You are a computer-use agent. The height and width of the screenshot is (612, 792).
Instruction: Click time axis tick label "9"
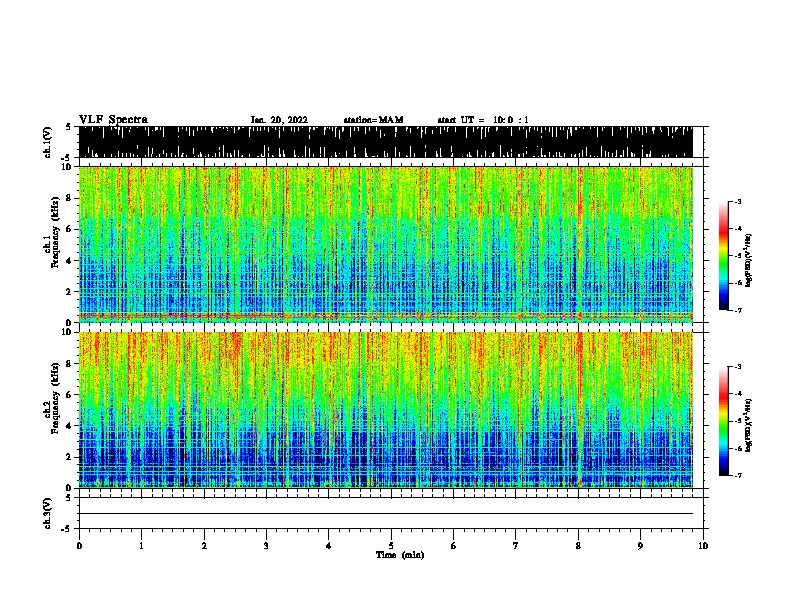point(640,546)
